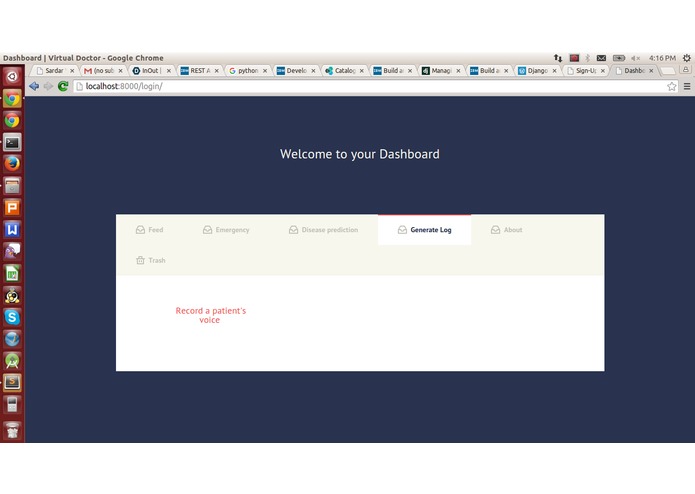Switch to the Catalog browser tab

344,70
